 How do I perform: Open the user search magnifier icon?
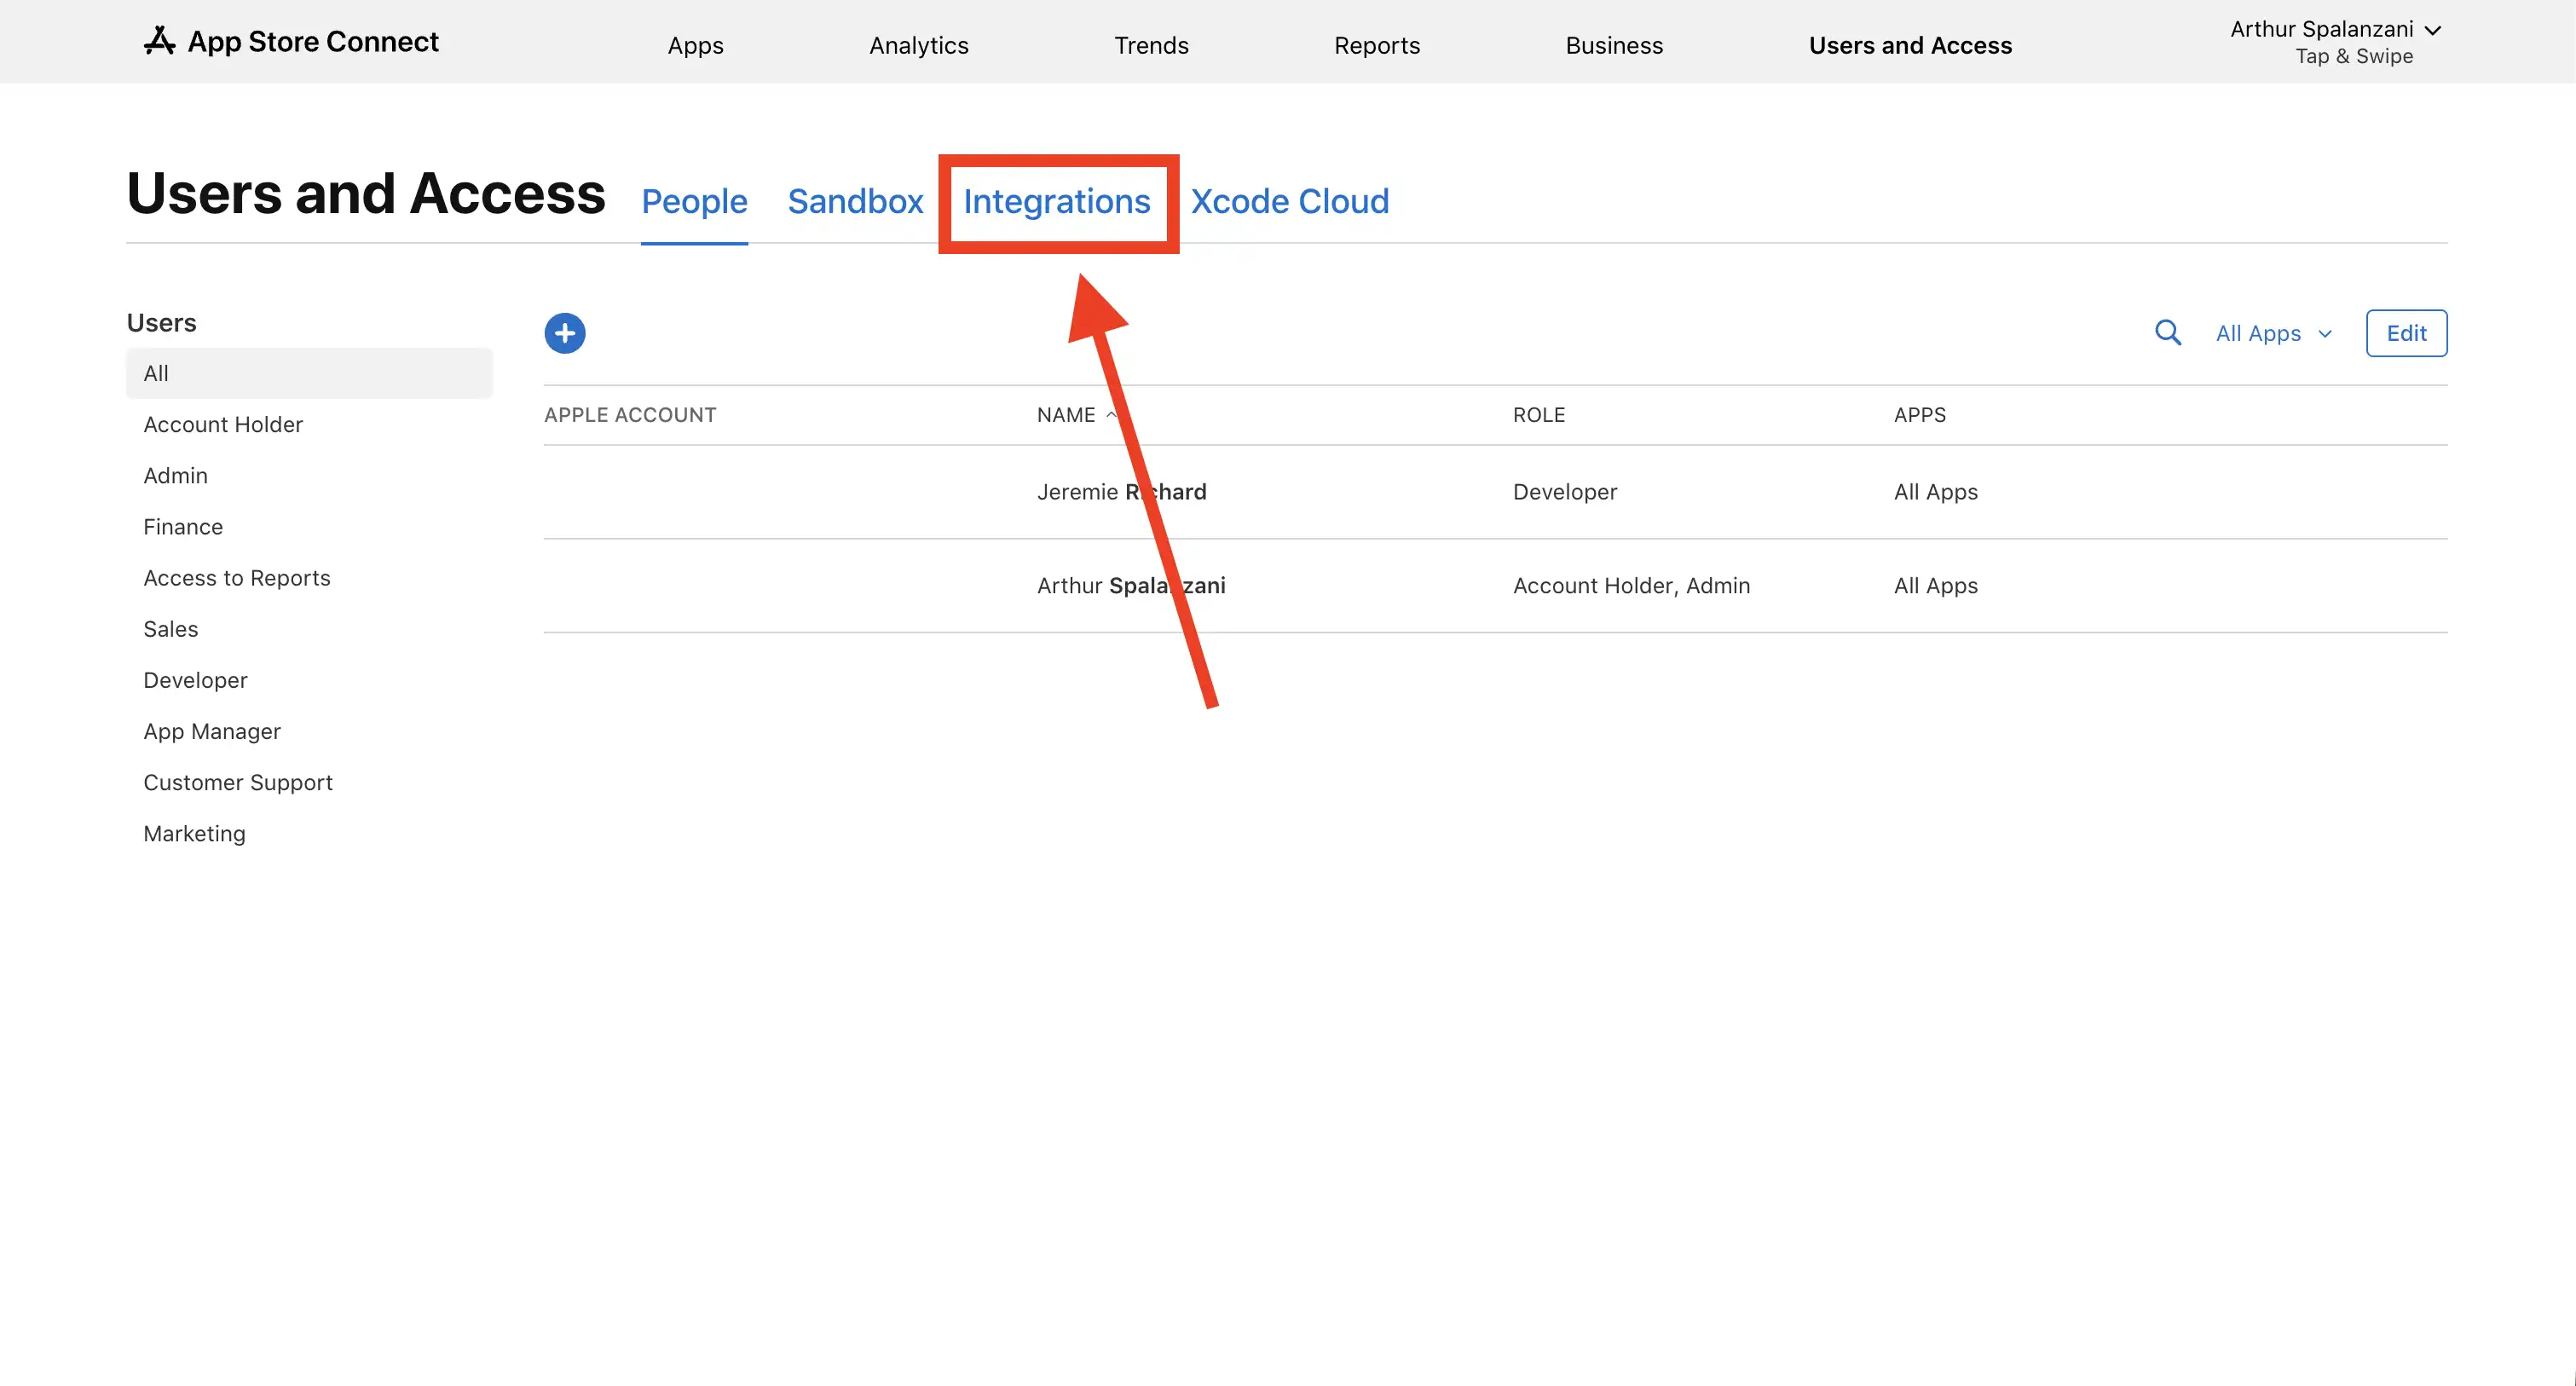(x=2167, y=332)
